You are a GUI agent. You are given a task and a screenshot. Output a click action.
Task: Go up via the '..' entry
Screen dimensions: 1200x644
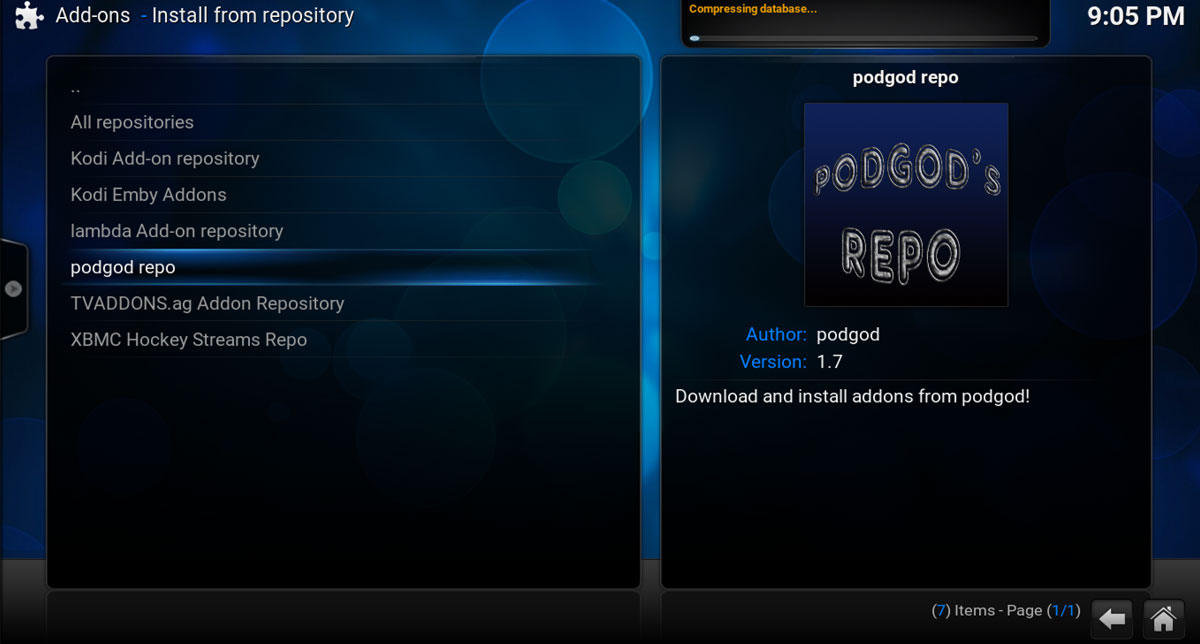[x=343, y=87]
